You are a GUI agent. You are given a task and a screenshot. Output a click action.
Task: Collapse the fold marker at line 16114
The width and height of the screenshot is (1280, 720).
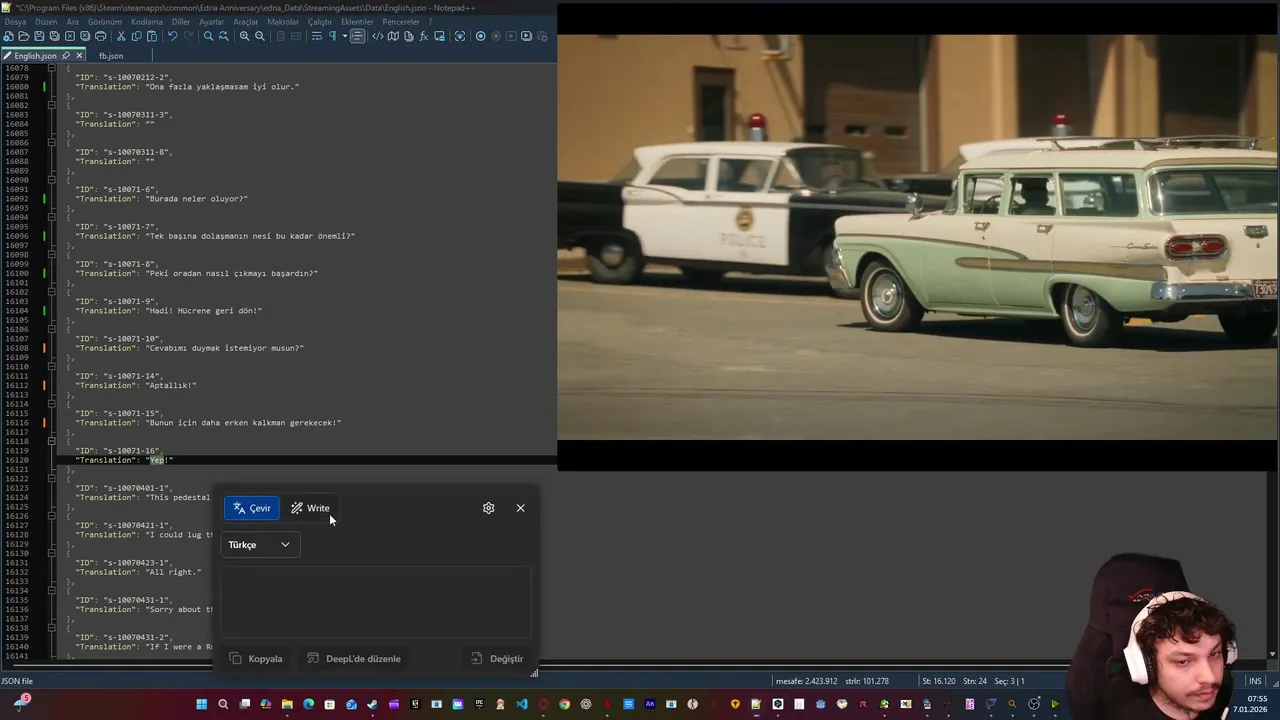click(x=52, y=404)
